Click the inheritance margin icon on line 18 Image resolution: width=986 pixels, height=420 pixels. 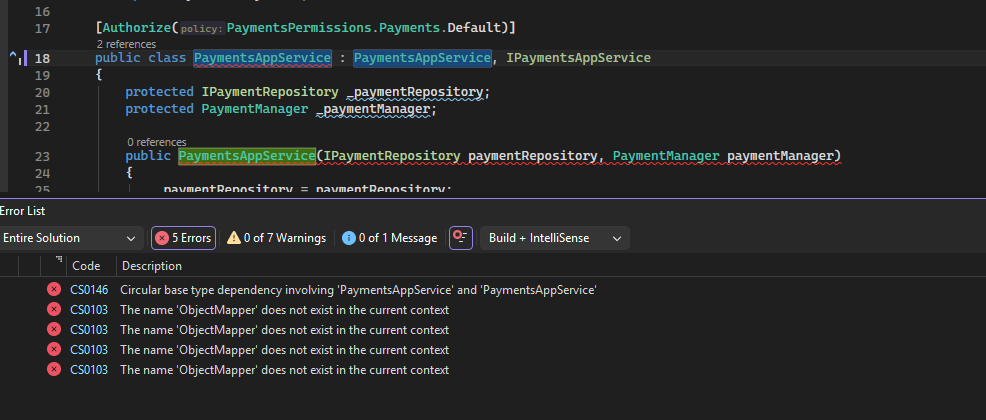pyautogui.click(x=15, y=58)
